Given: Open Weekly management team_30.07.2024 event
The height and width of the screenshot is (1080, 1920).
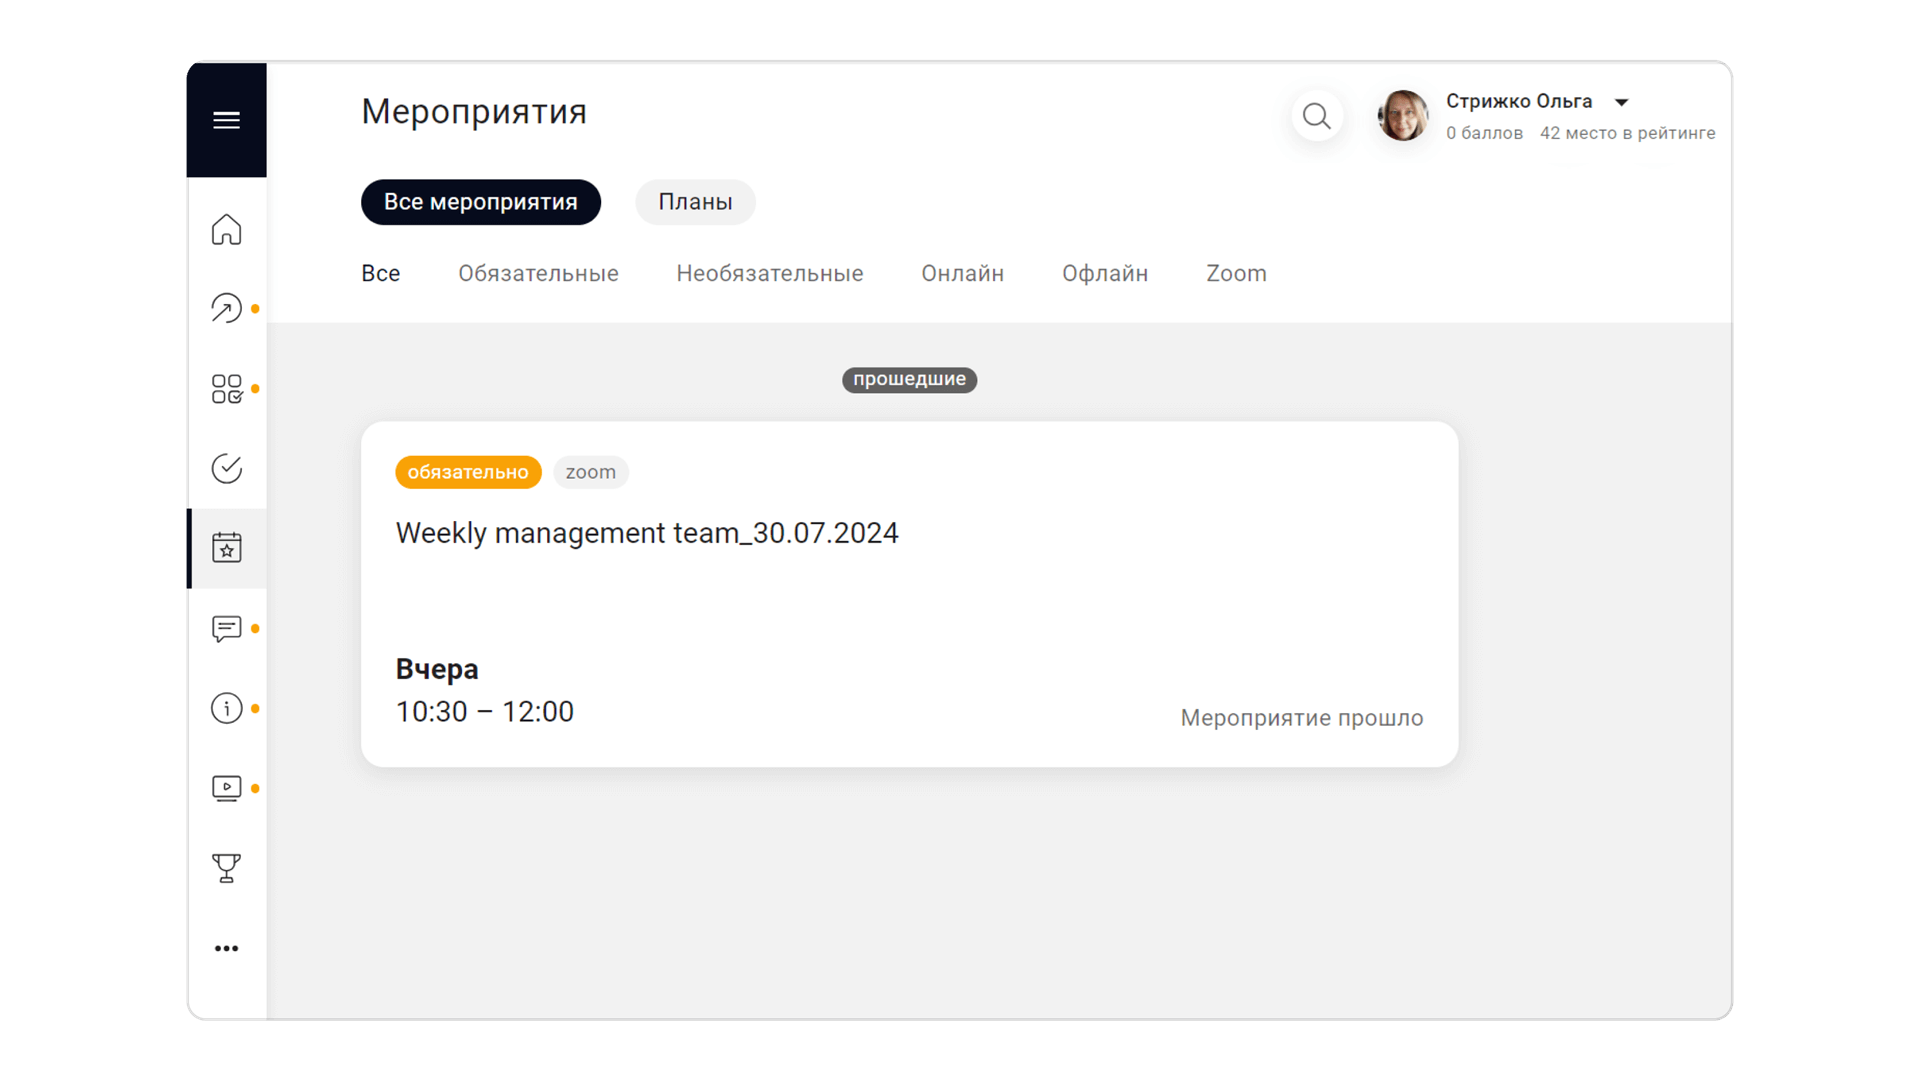Looking at the screenshot, I should tap(647, 533).
